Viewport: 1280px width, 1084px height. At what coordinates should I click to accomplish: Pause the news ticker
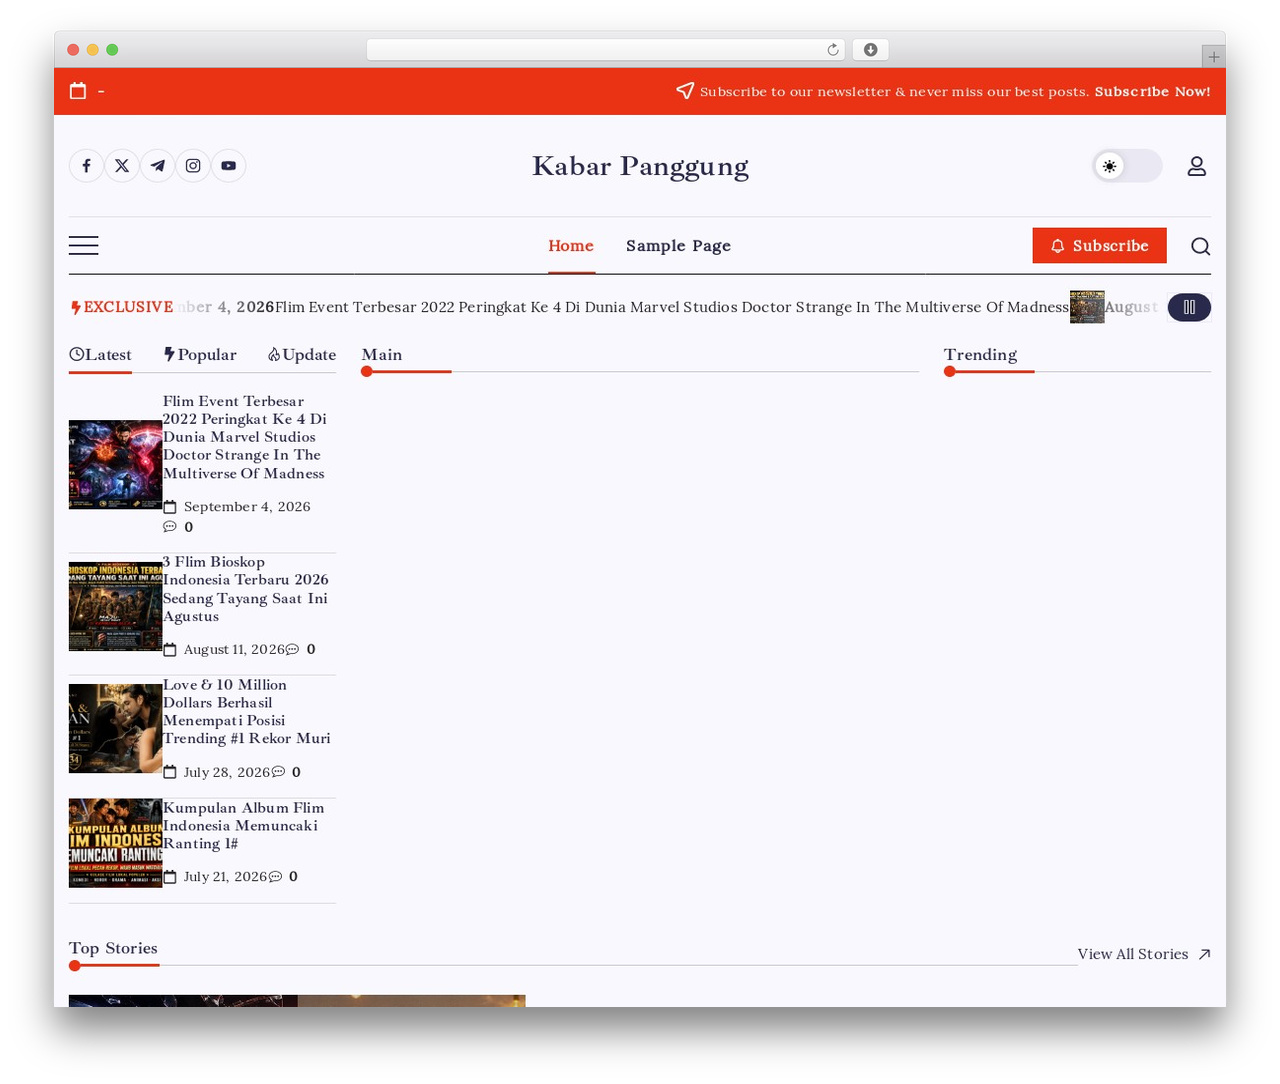[1189, 307]
